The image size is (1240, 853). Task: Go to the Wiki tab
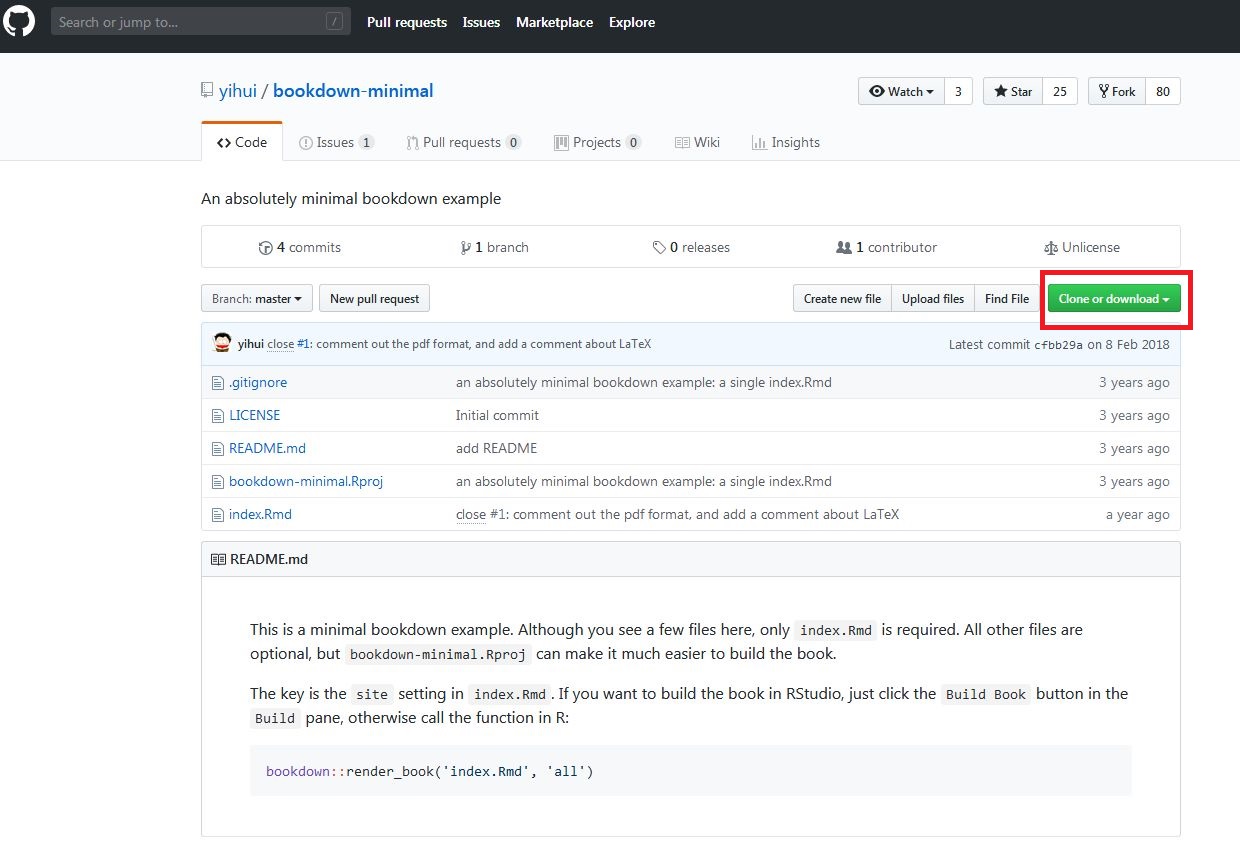697,142
